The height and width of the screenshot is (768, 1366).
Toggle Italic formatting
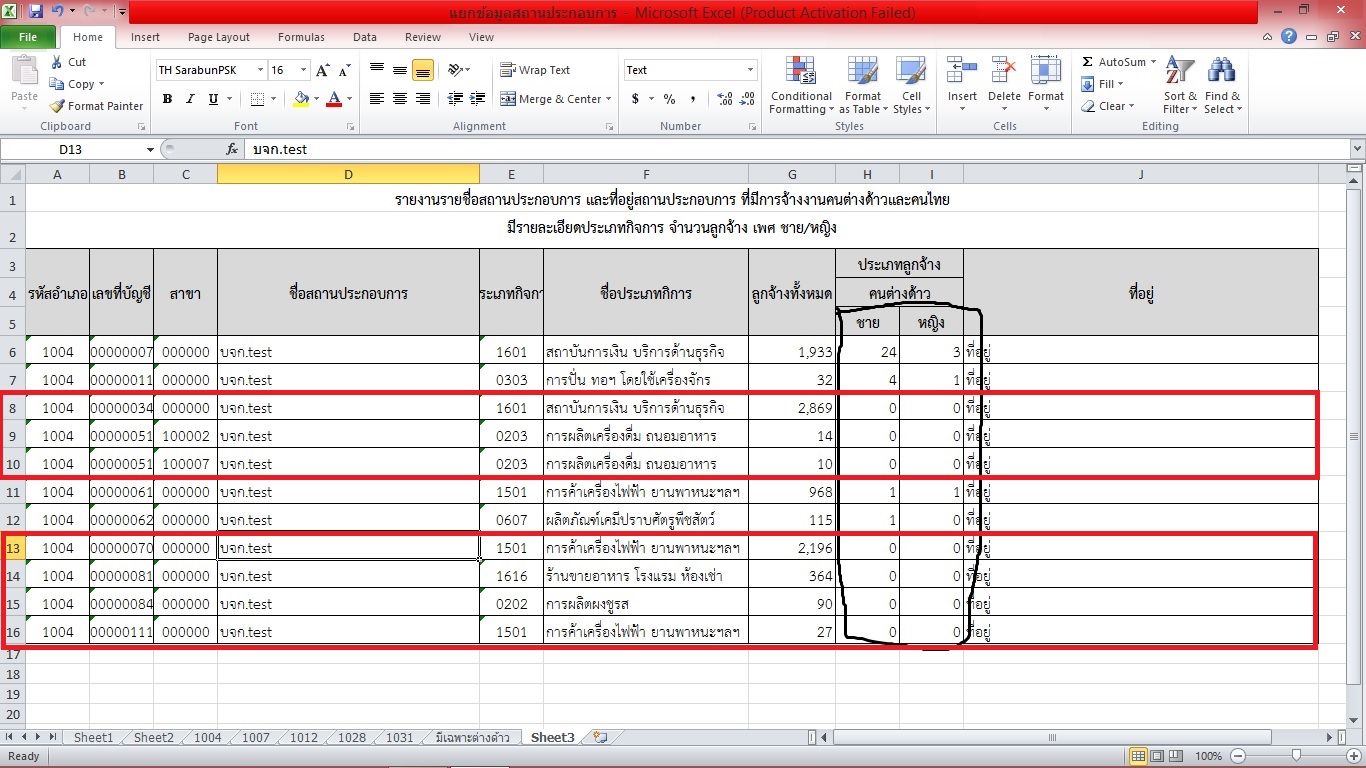click(190, 99)
